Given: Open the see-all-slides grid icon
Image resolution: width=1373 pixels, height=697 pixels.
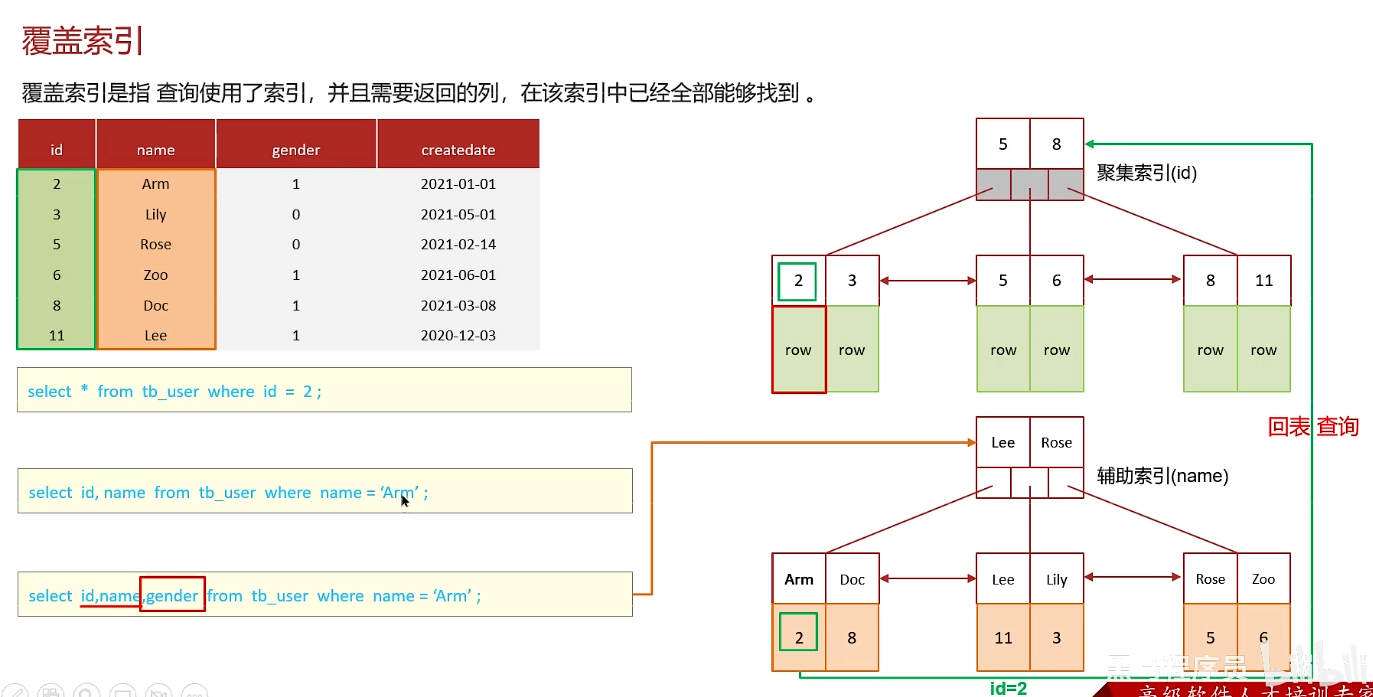Looking at the screenshot, I should click(x=51, y=691).
